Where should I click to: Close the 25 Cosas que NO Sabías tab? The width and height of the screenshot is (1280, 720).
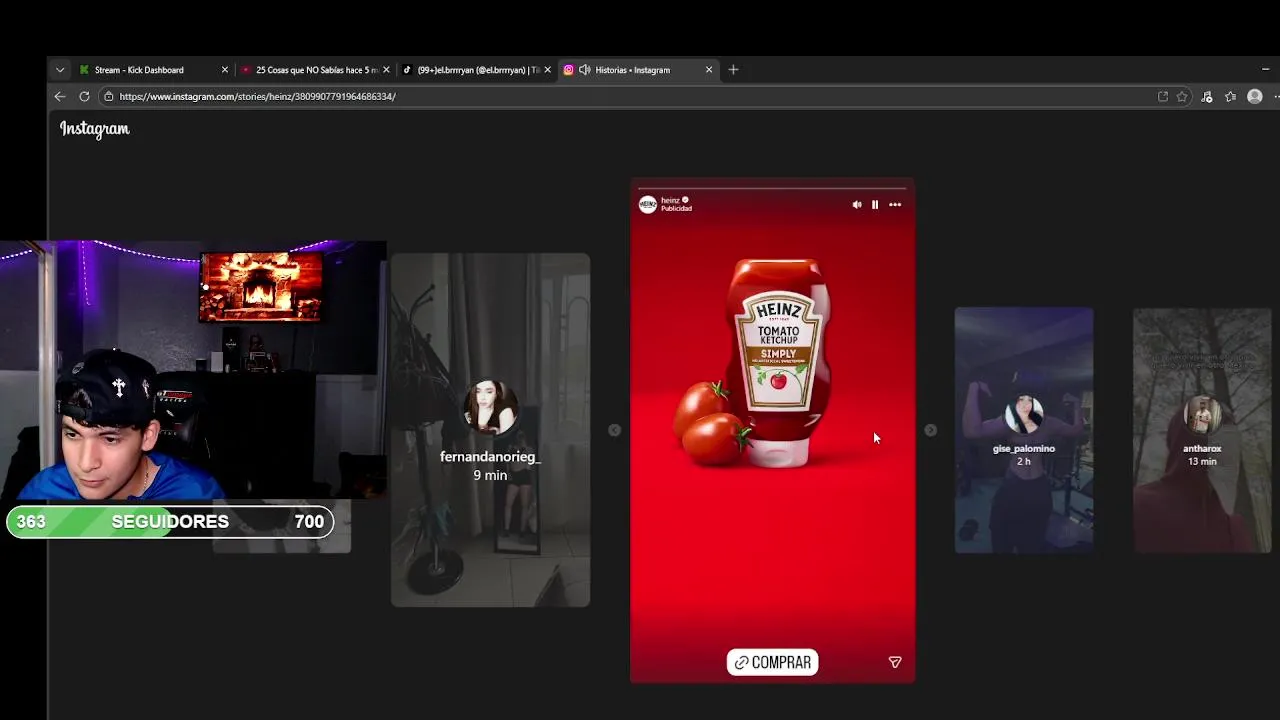tap(386, 70)
